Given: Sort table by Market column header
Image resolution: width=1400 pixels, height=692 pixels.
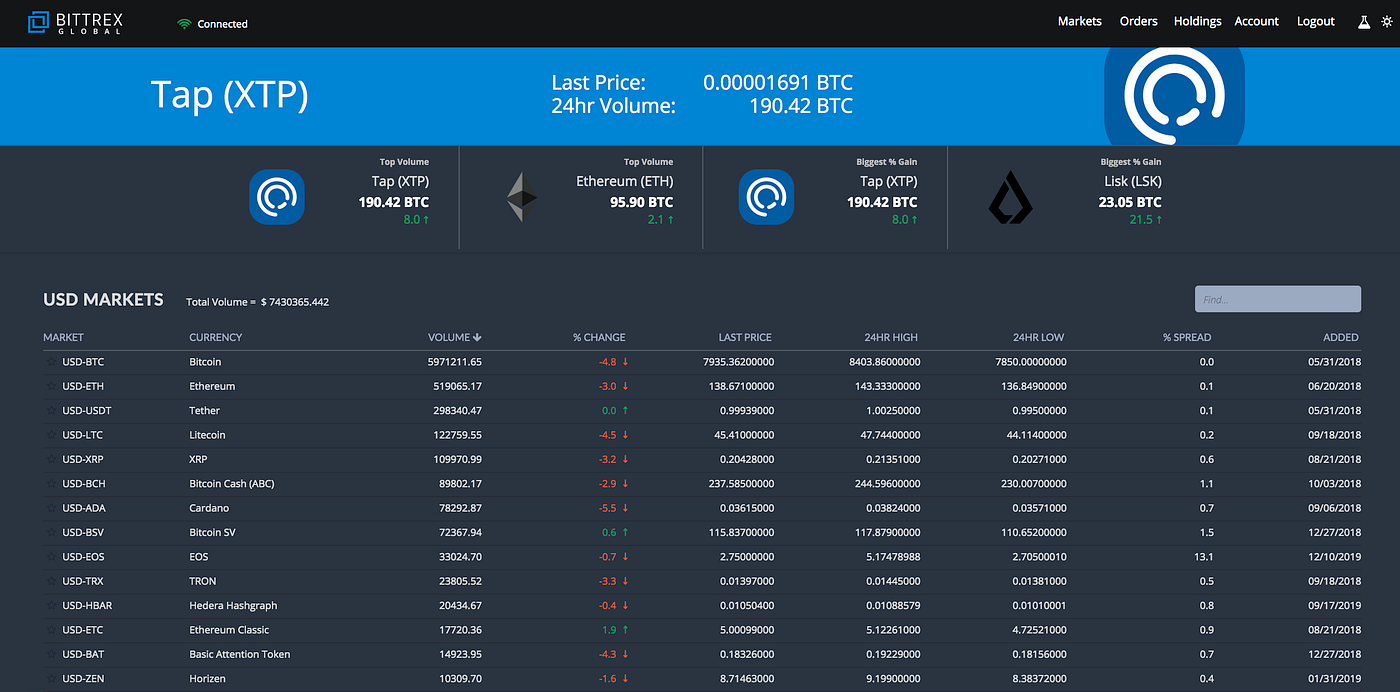Looking at the screenshot, I should tap(63, 337).
